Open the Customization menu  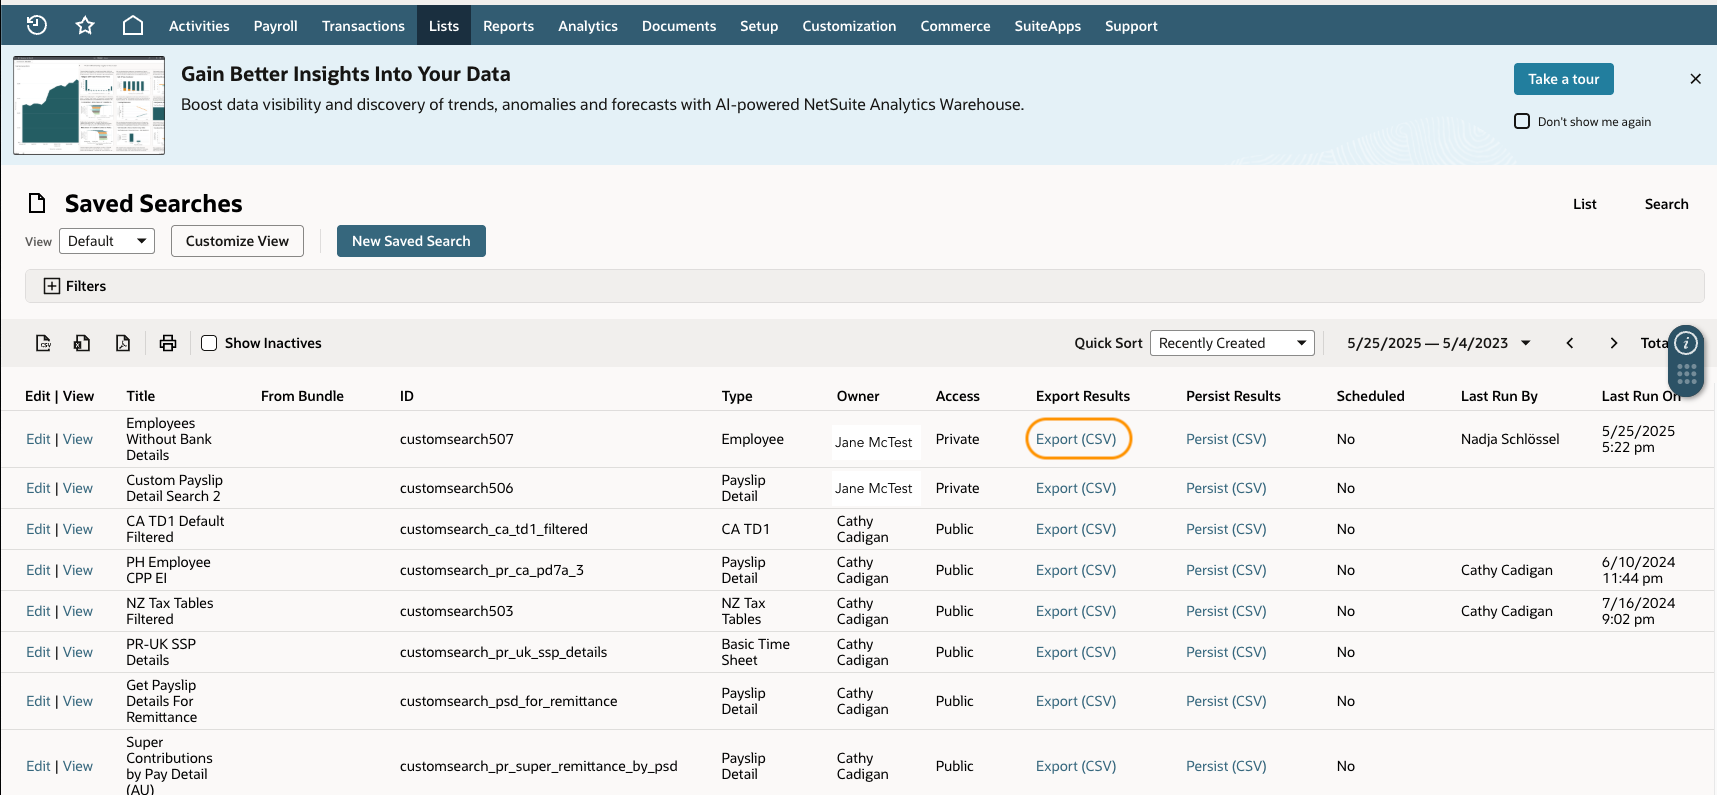pyautogui.click(x=849, y=26)
